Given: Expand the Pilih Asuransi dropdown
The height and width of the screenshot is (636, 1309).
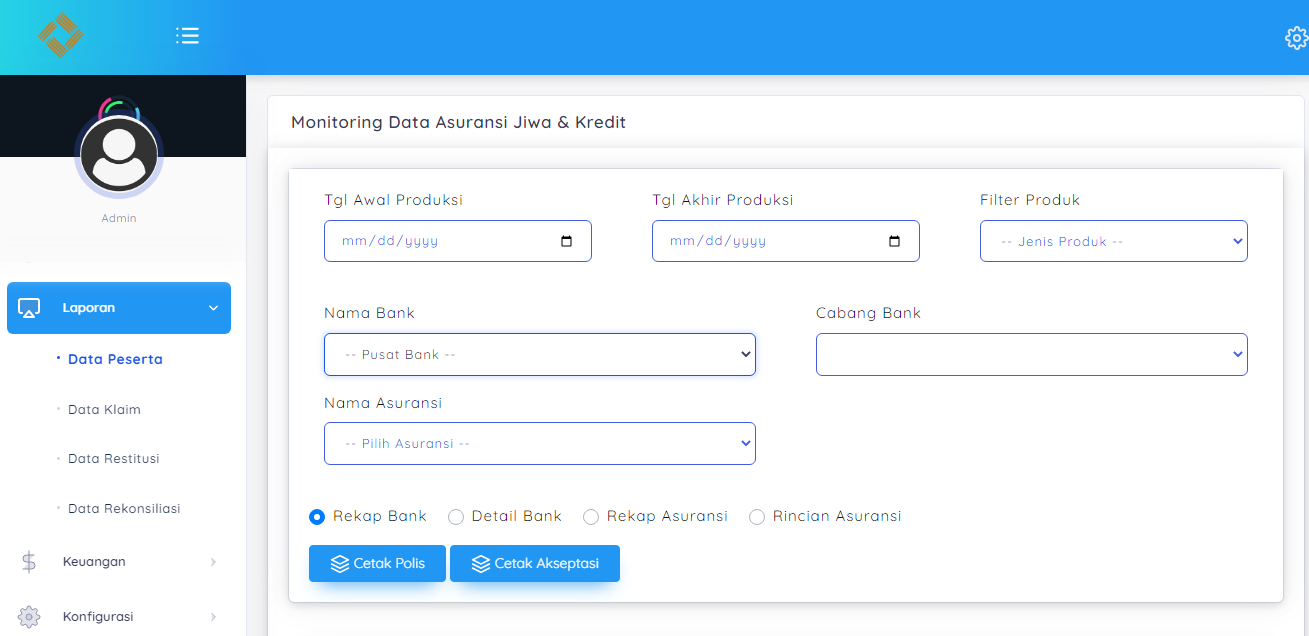Looking at the screenshot, I should [539, 444].
